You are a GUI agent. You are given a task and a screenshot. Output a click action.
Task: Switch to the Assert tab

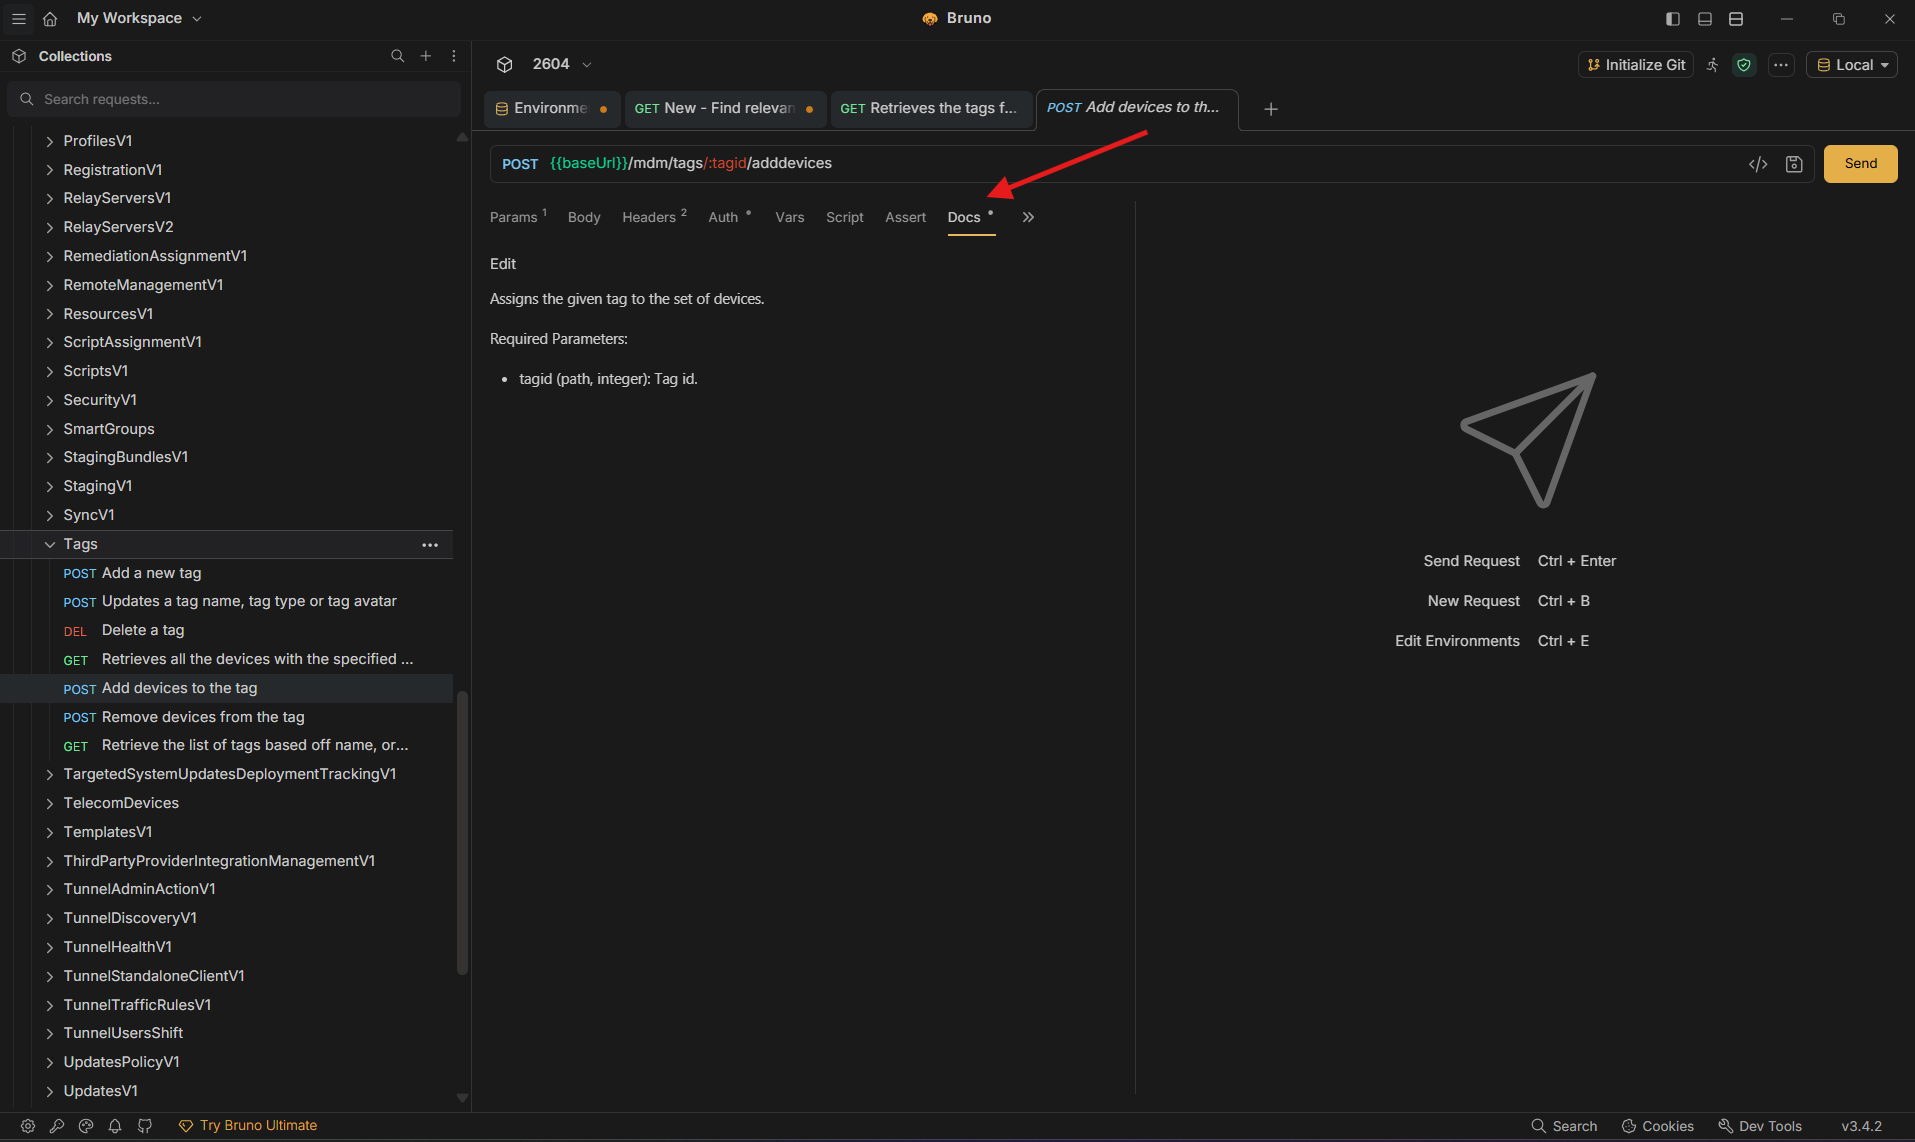coord(906,217)
